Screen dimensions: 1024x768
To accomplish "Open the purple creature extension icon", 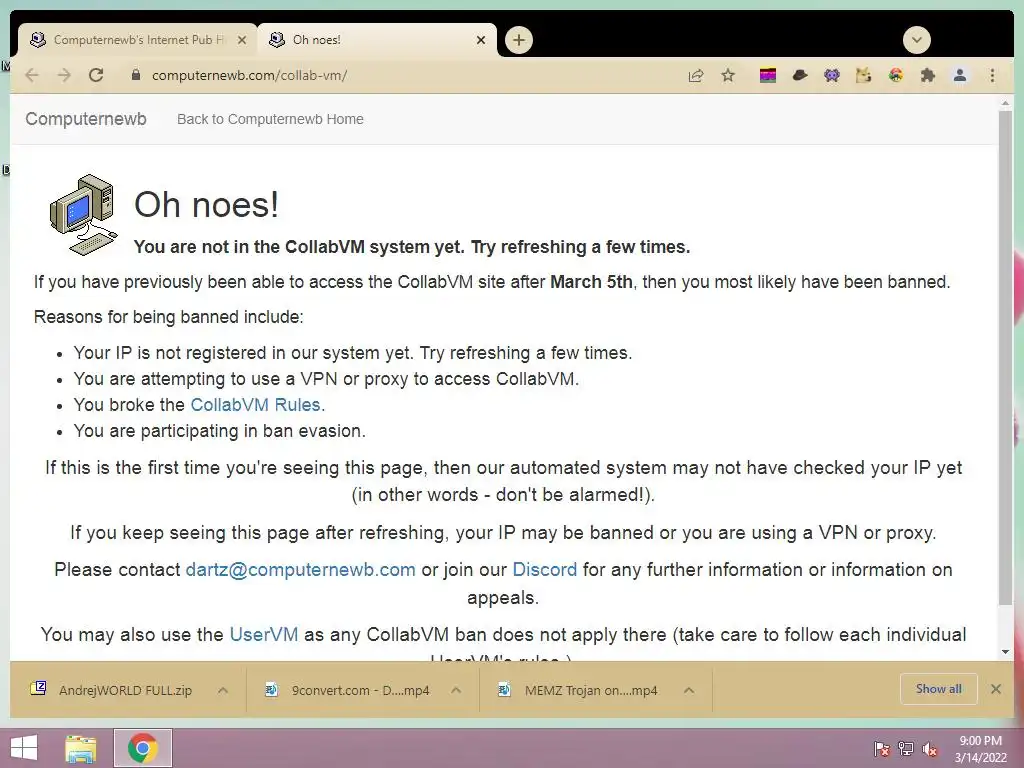I will click(831, 76).
